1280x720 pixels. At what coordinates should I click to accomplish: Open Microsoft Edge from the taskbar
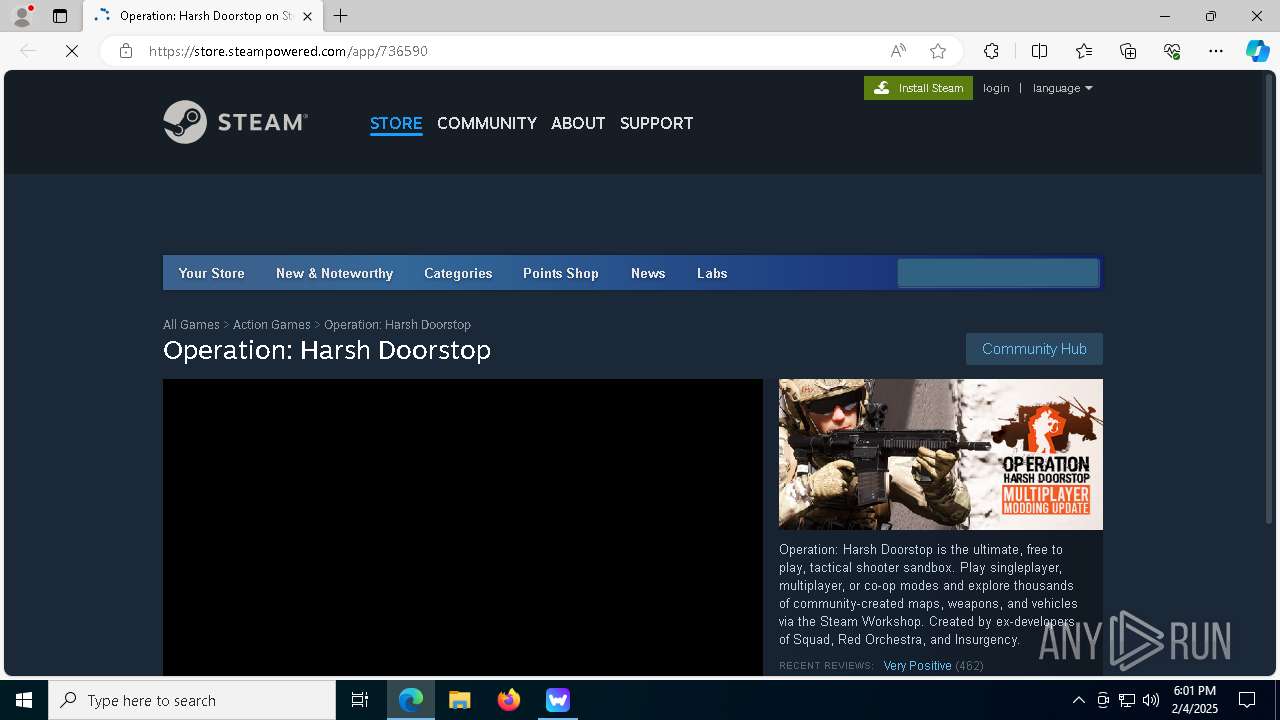pos(411,700)
